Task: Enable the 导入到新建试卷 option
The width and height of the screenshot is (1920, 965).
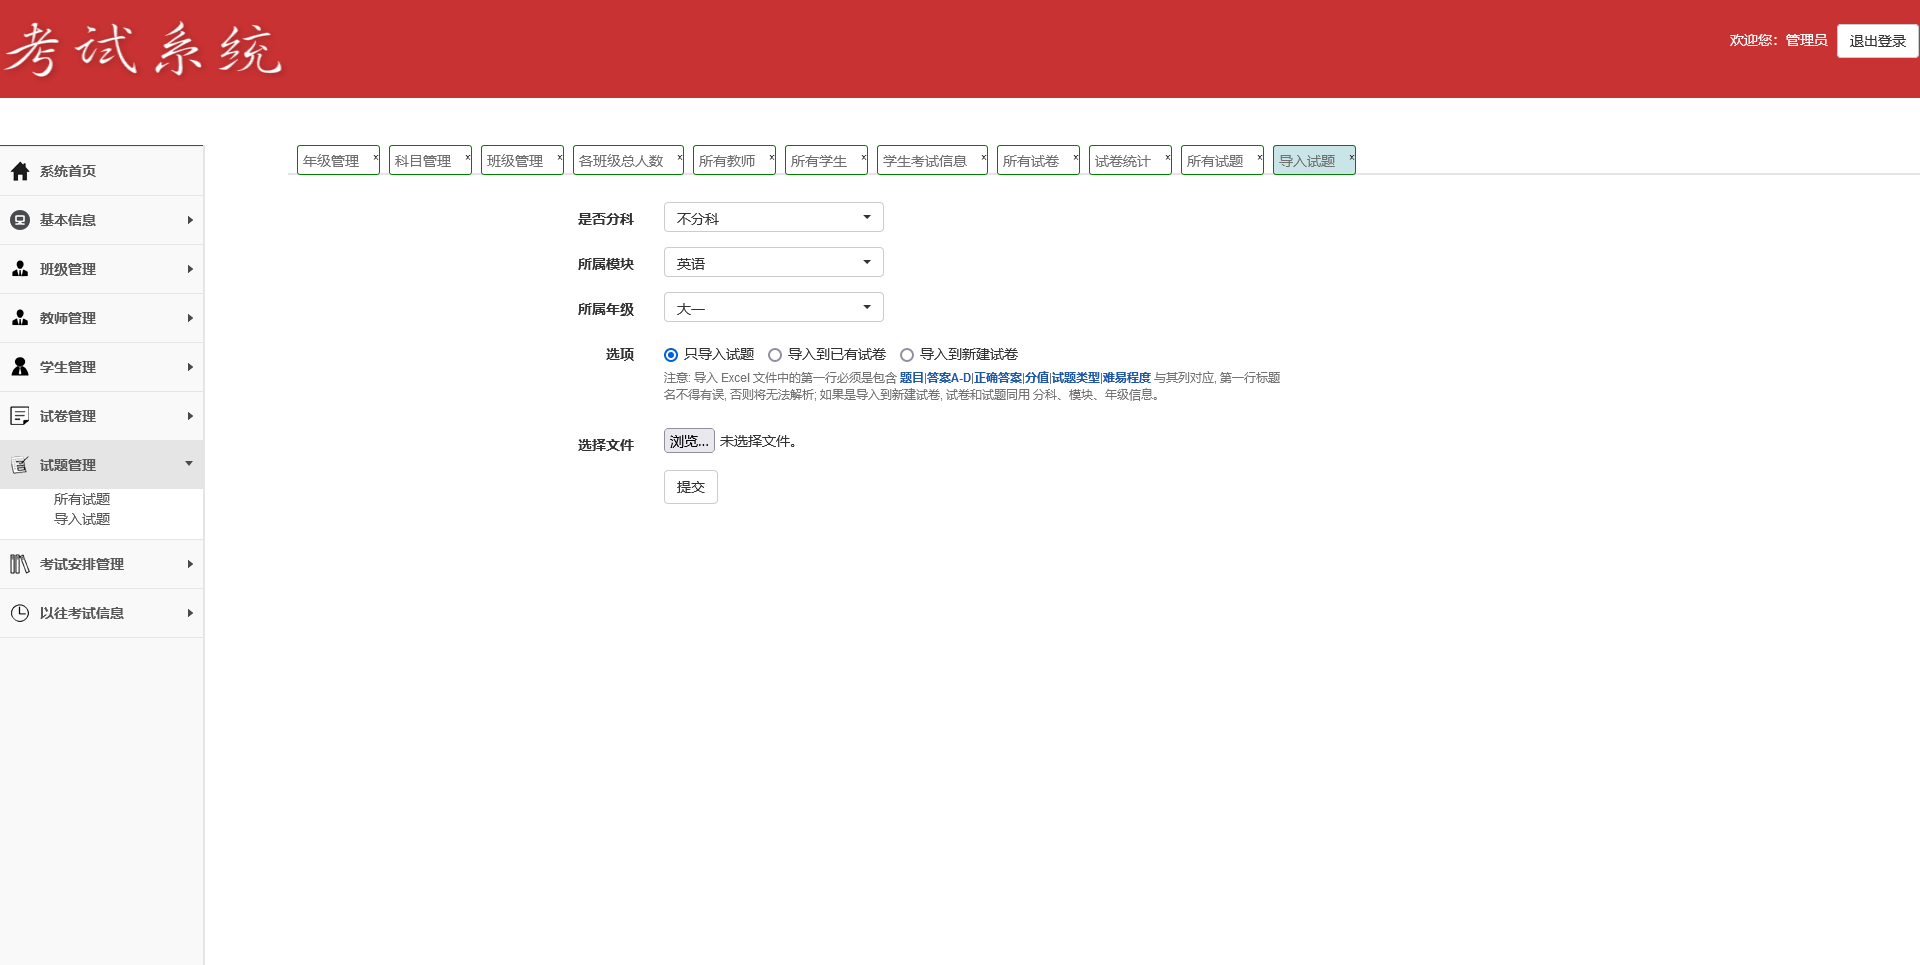Action: click(x=907, y=354)
